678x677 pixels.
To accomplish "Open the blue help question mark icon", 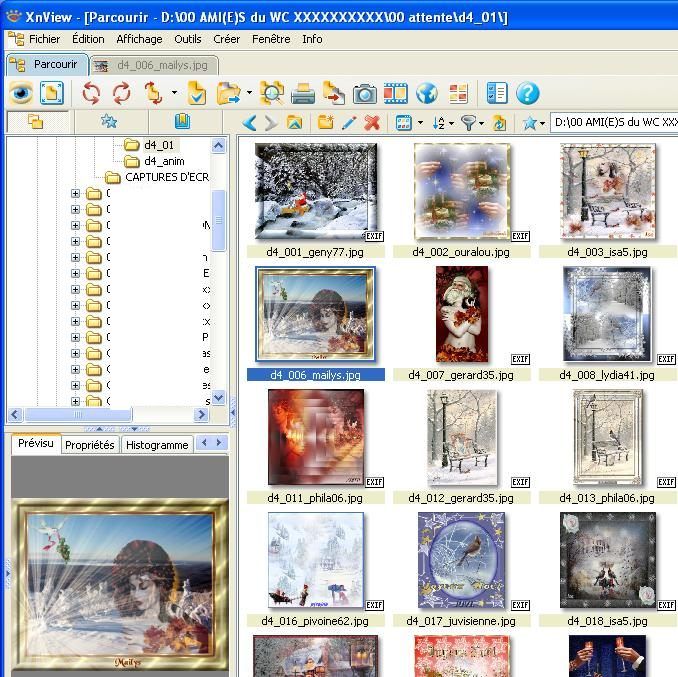I will pyautogui.click(x=527, y=94).
